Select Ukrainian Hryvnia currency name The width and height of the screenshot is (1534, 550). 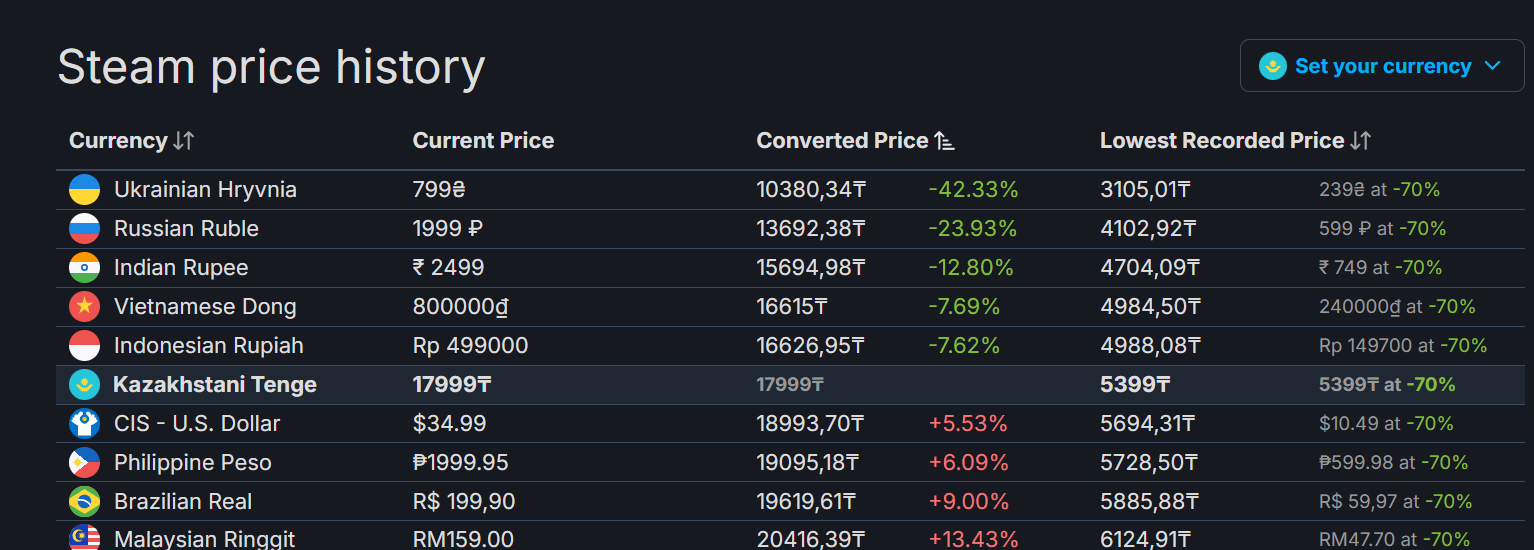pos(205,189)
